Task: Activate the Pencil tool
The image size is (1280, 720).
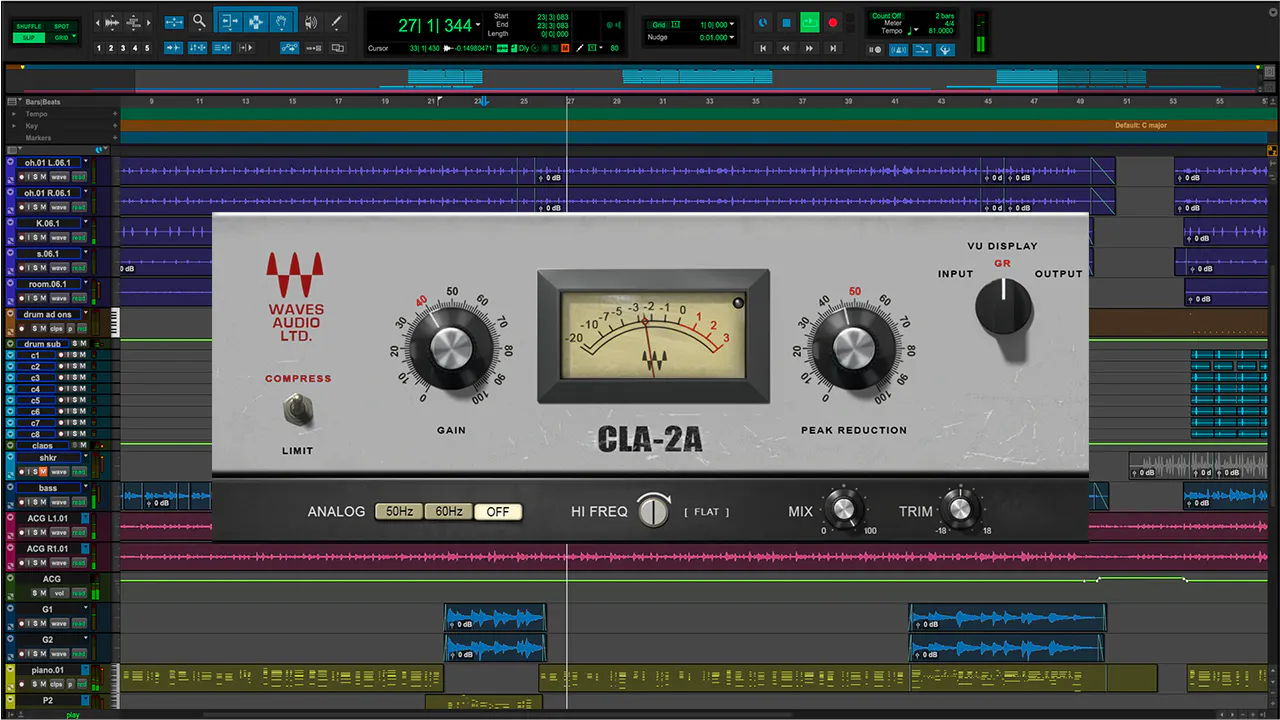Action: pyautogui.click(x=336, y=20)
